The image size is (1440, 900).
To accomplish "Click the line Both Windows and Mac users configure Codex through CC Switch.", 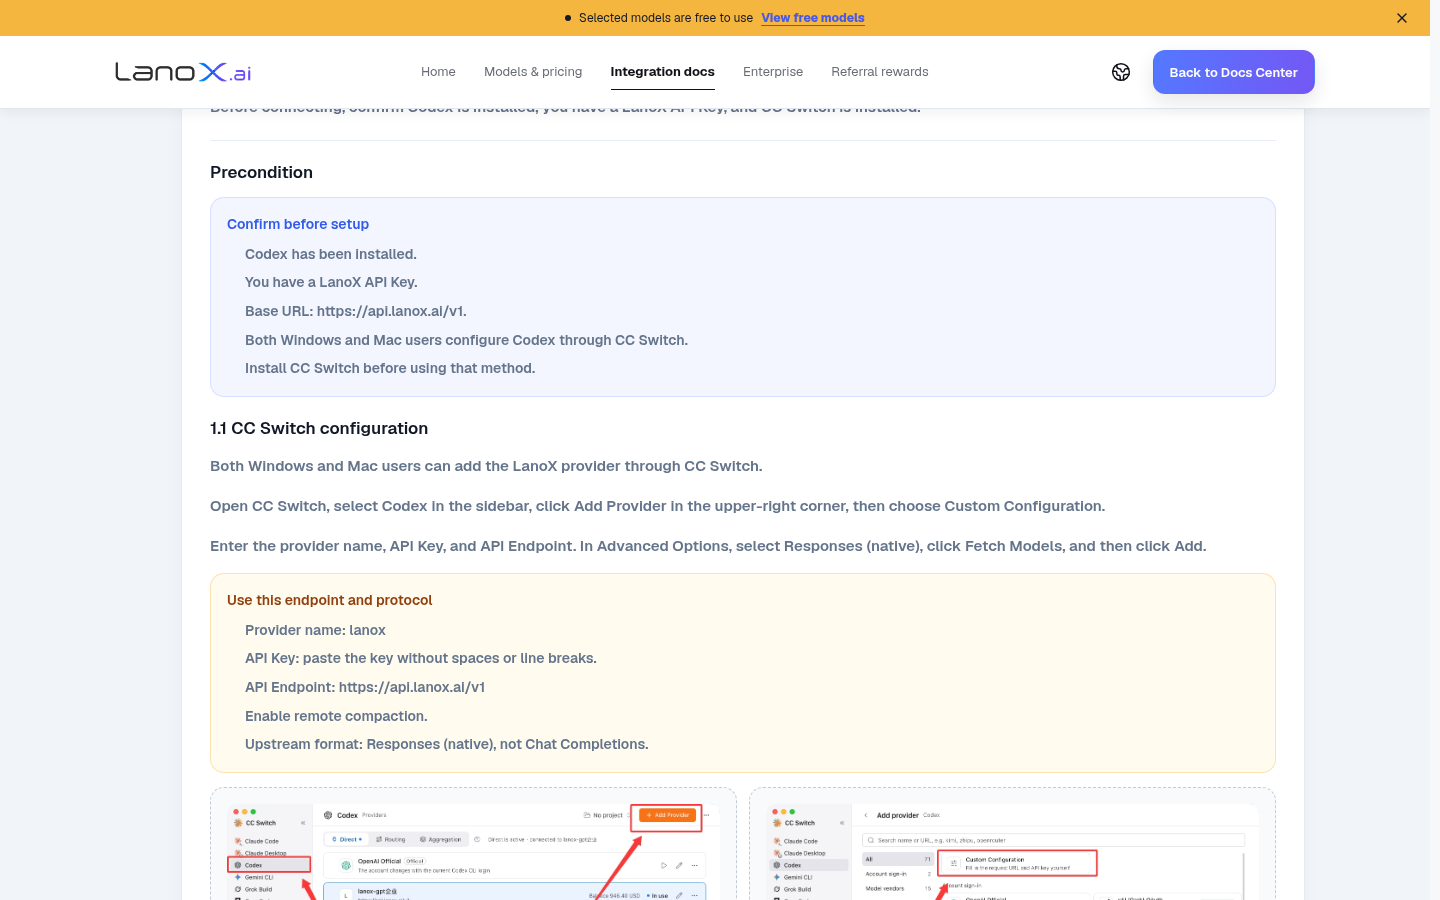I will tap(467, 340).
